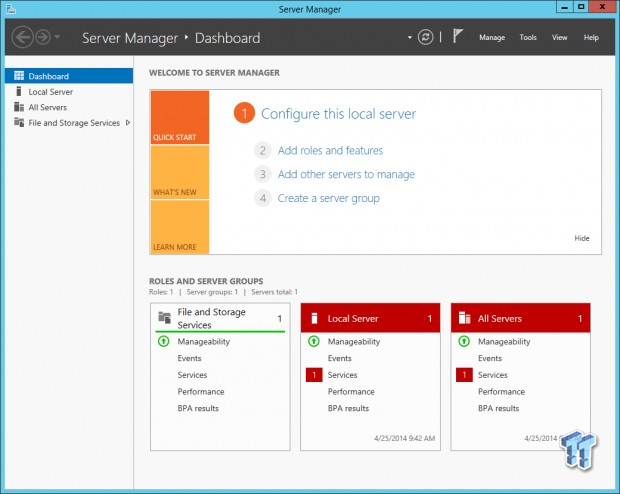This screenshot has width=620, height=494.
Task: Select Dashboard in the sidebar
Action: point(69,76)
